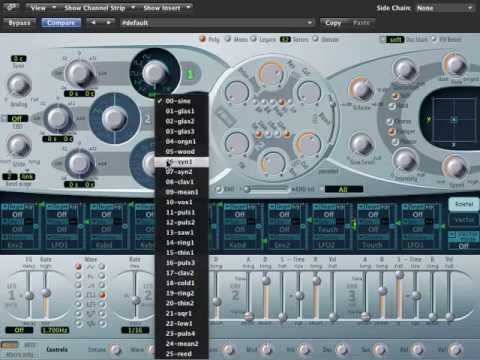This screenshot has height=360, width=480.
Task: Select the lit LFO 2 waveform radio button
Action: click(102, 295)
